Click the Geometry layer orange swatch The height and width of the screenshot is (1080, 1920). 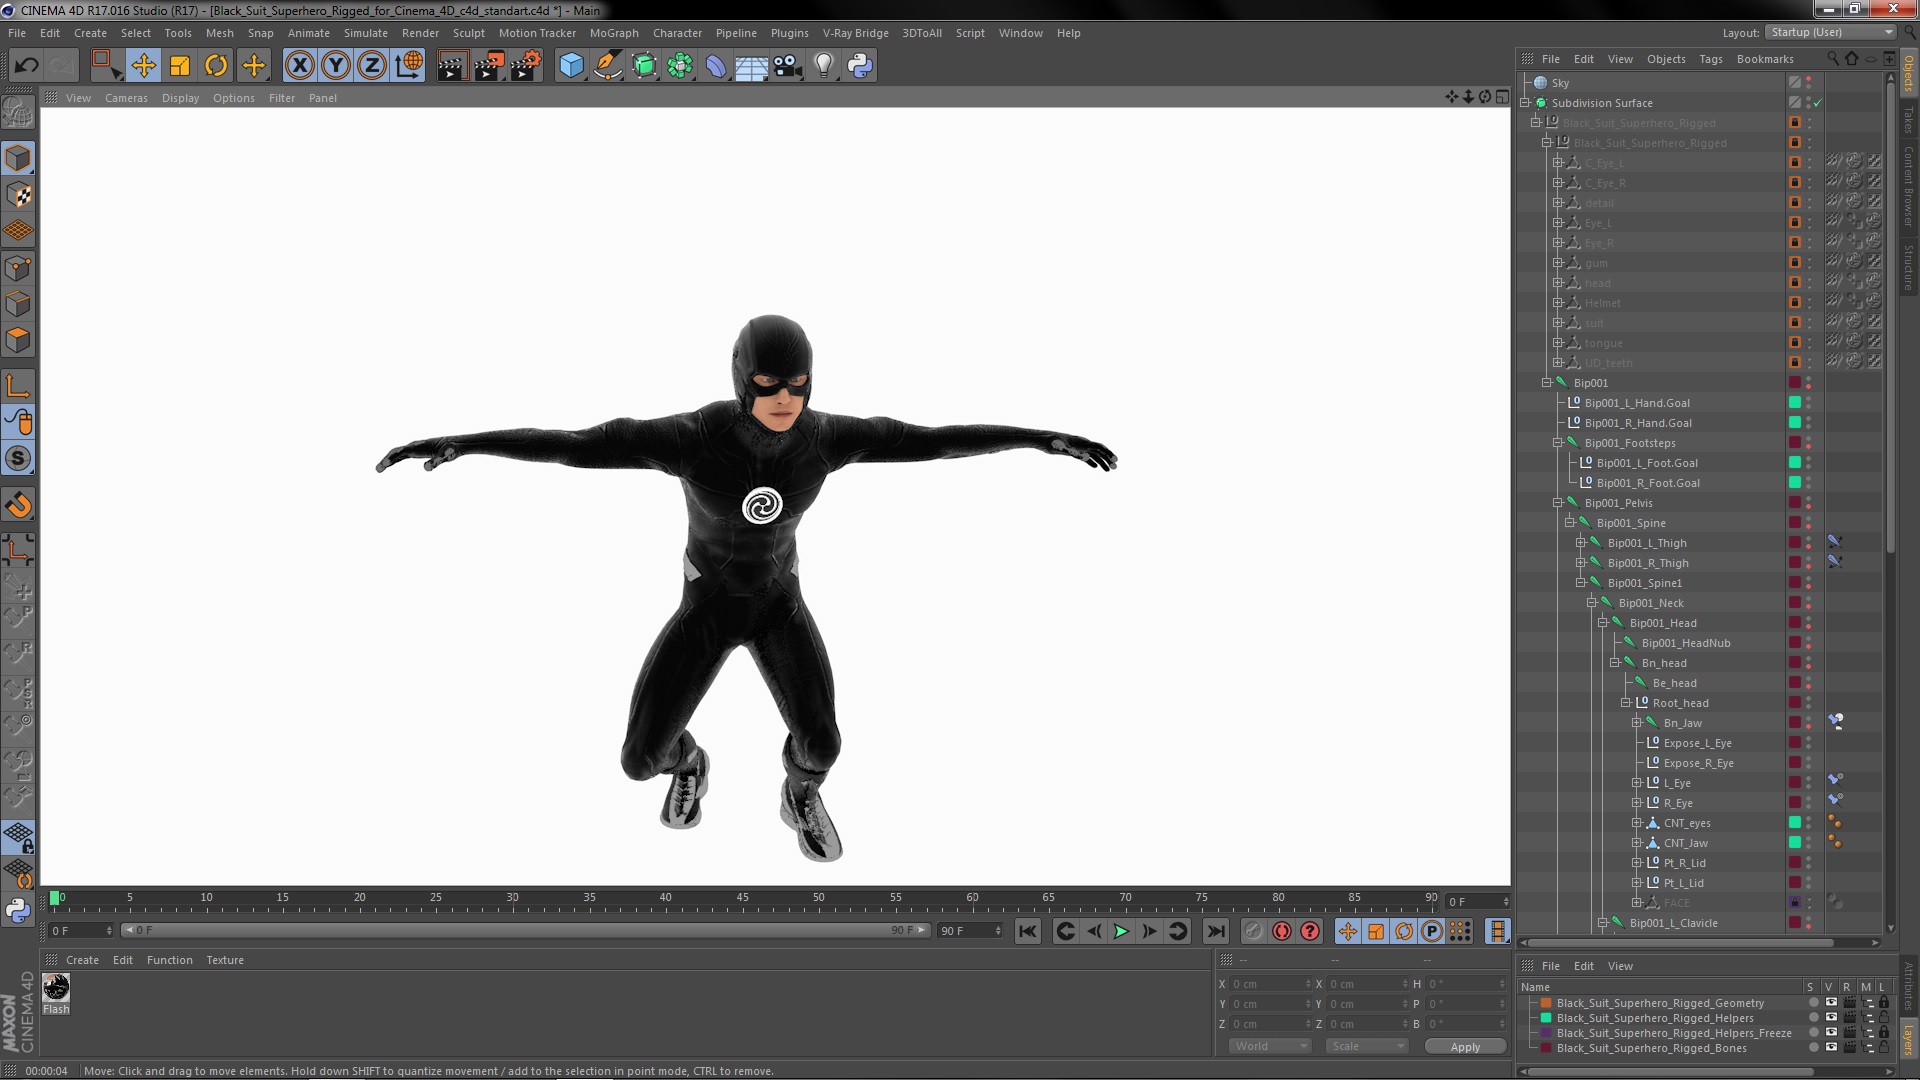1546,1003
